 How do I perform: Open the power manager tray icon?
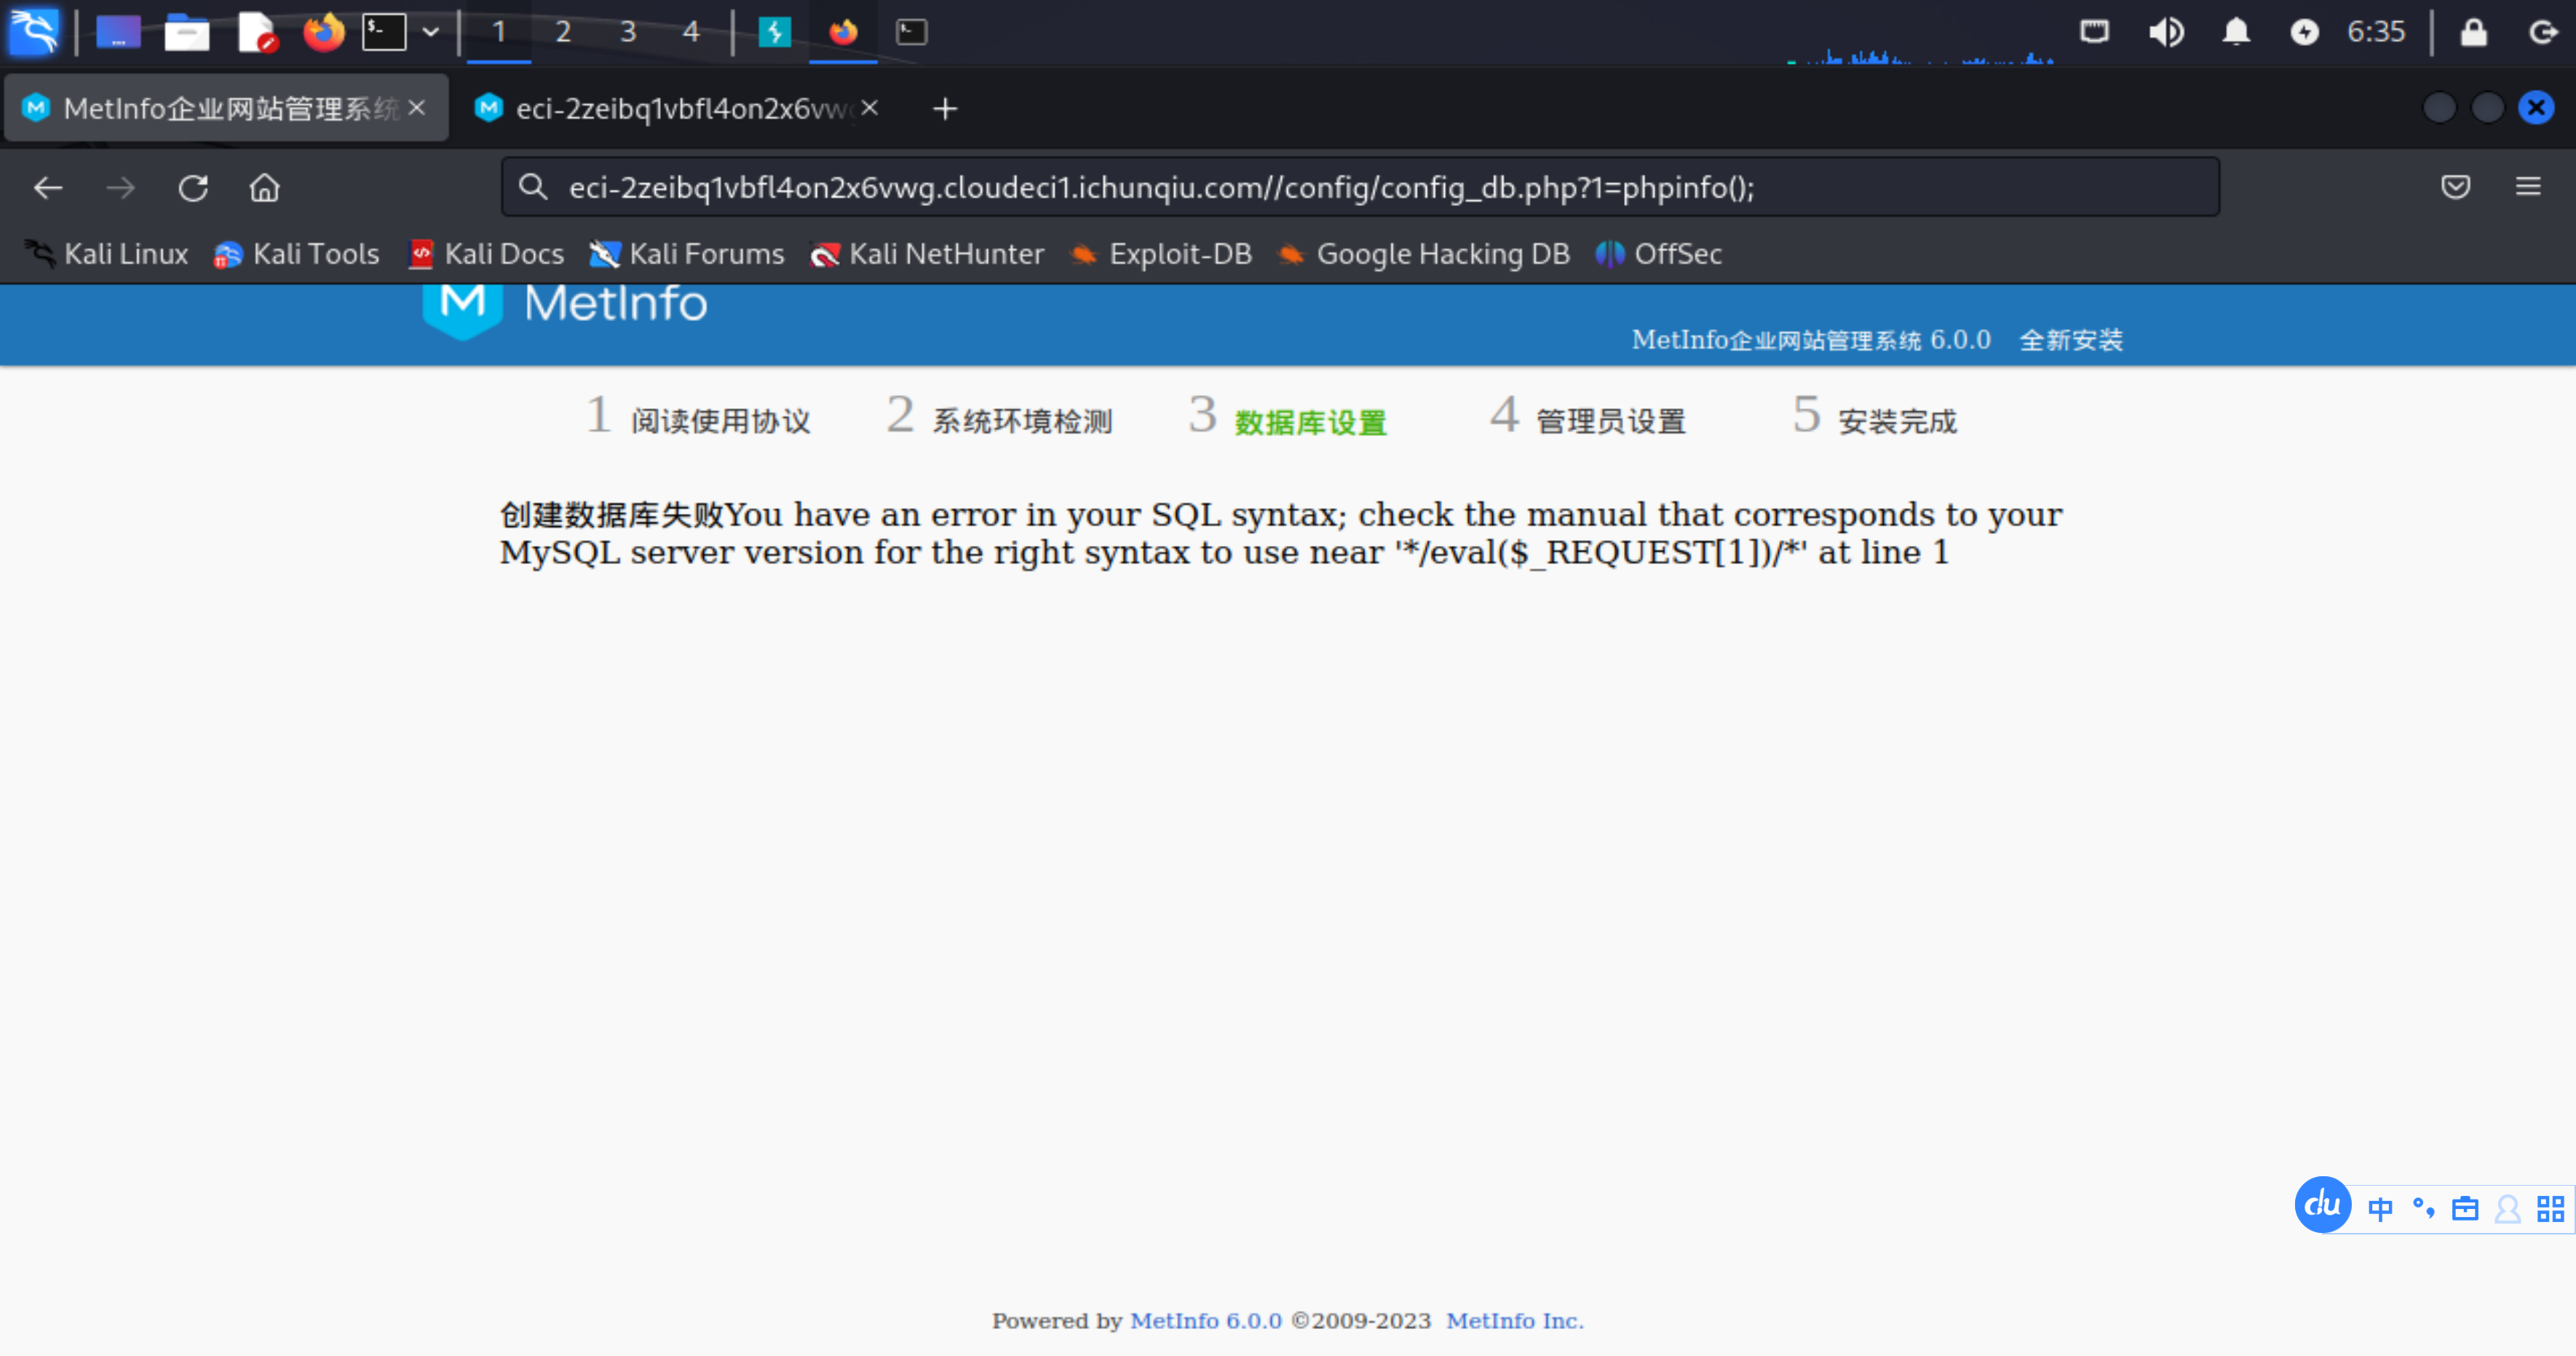tap(2304, 32)
